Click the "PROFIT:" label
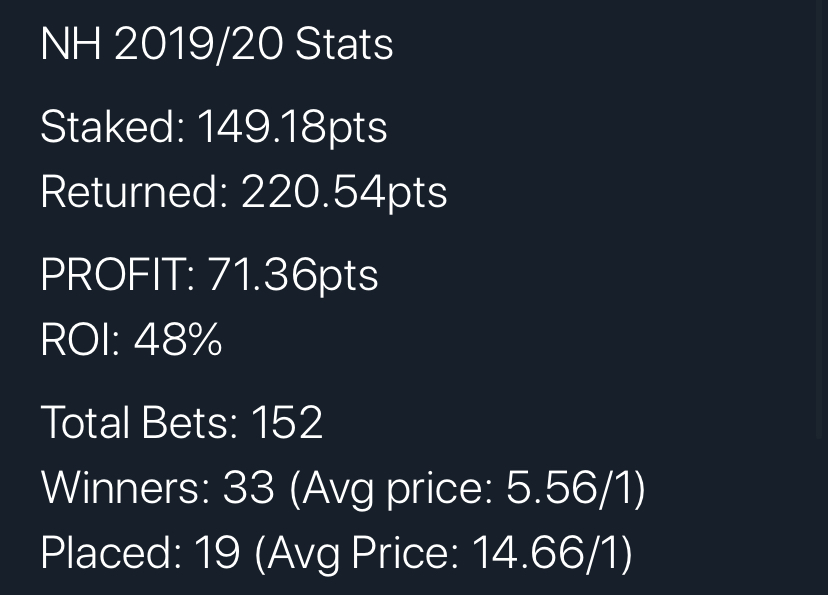This screenshot has height=595, width=828. (x=118, y=275)
